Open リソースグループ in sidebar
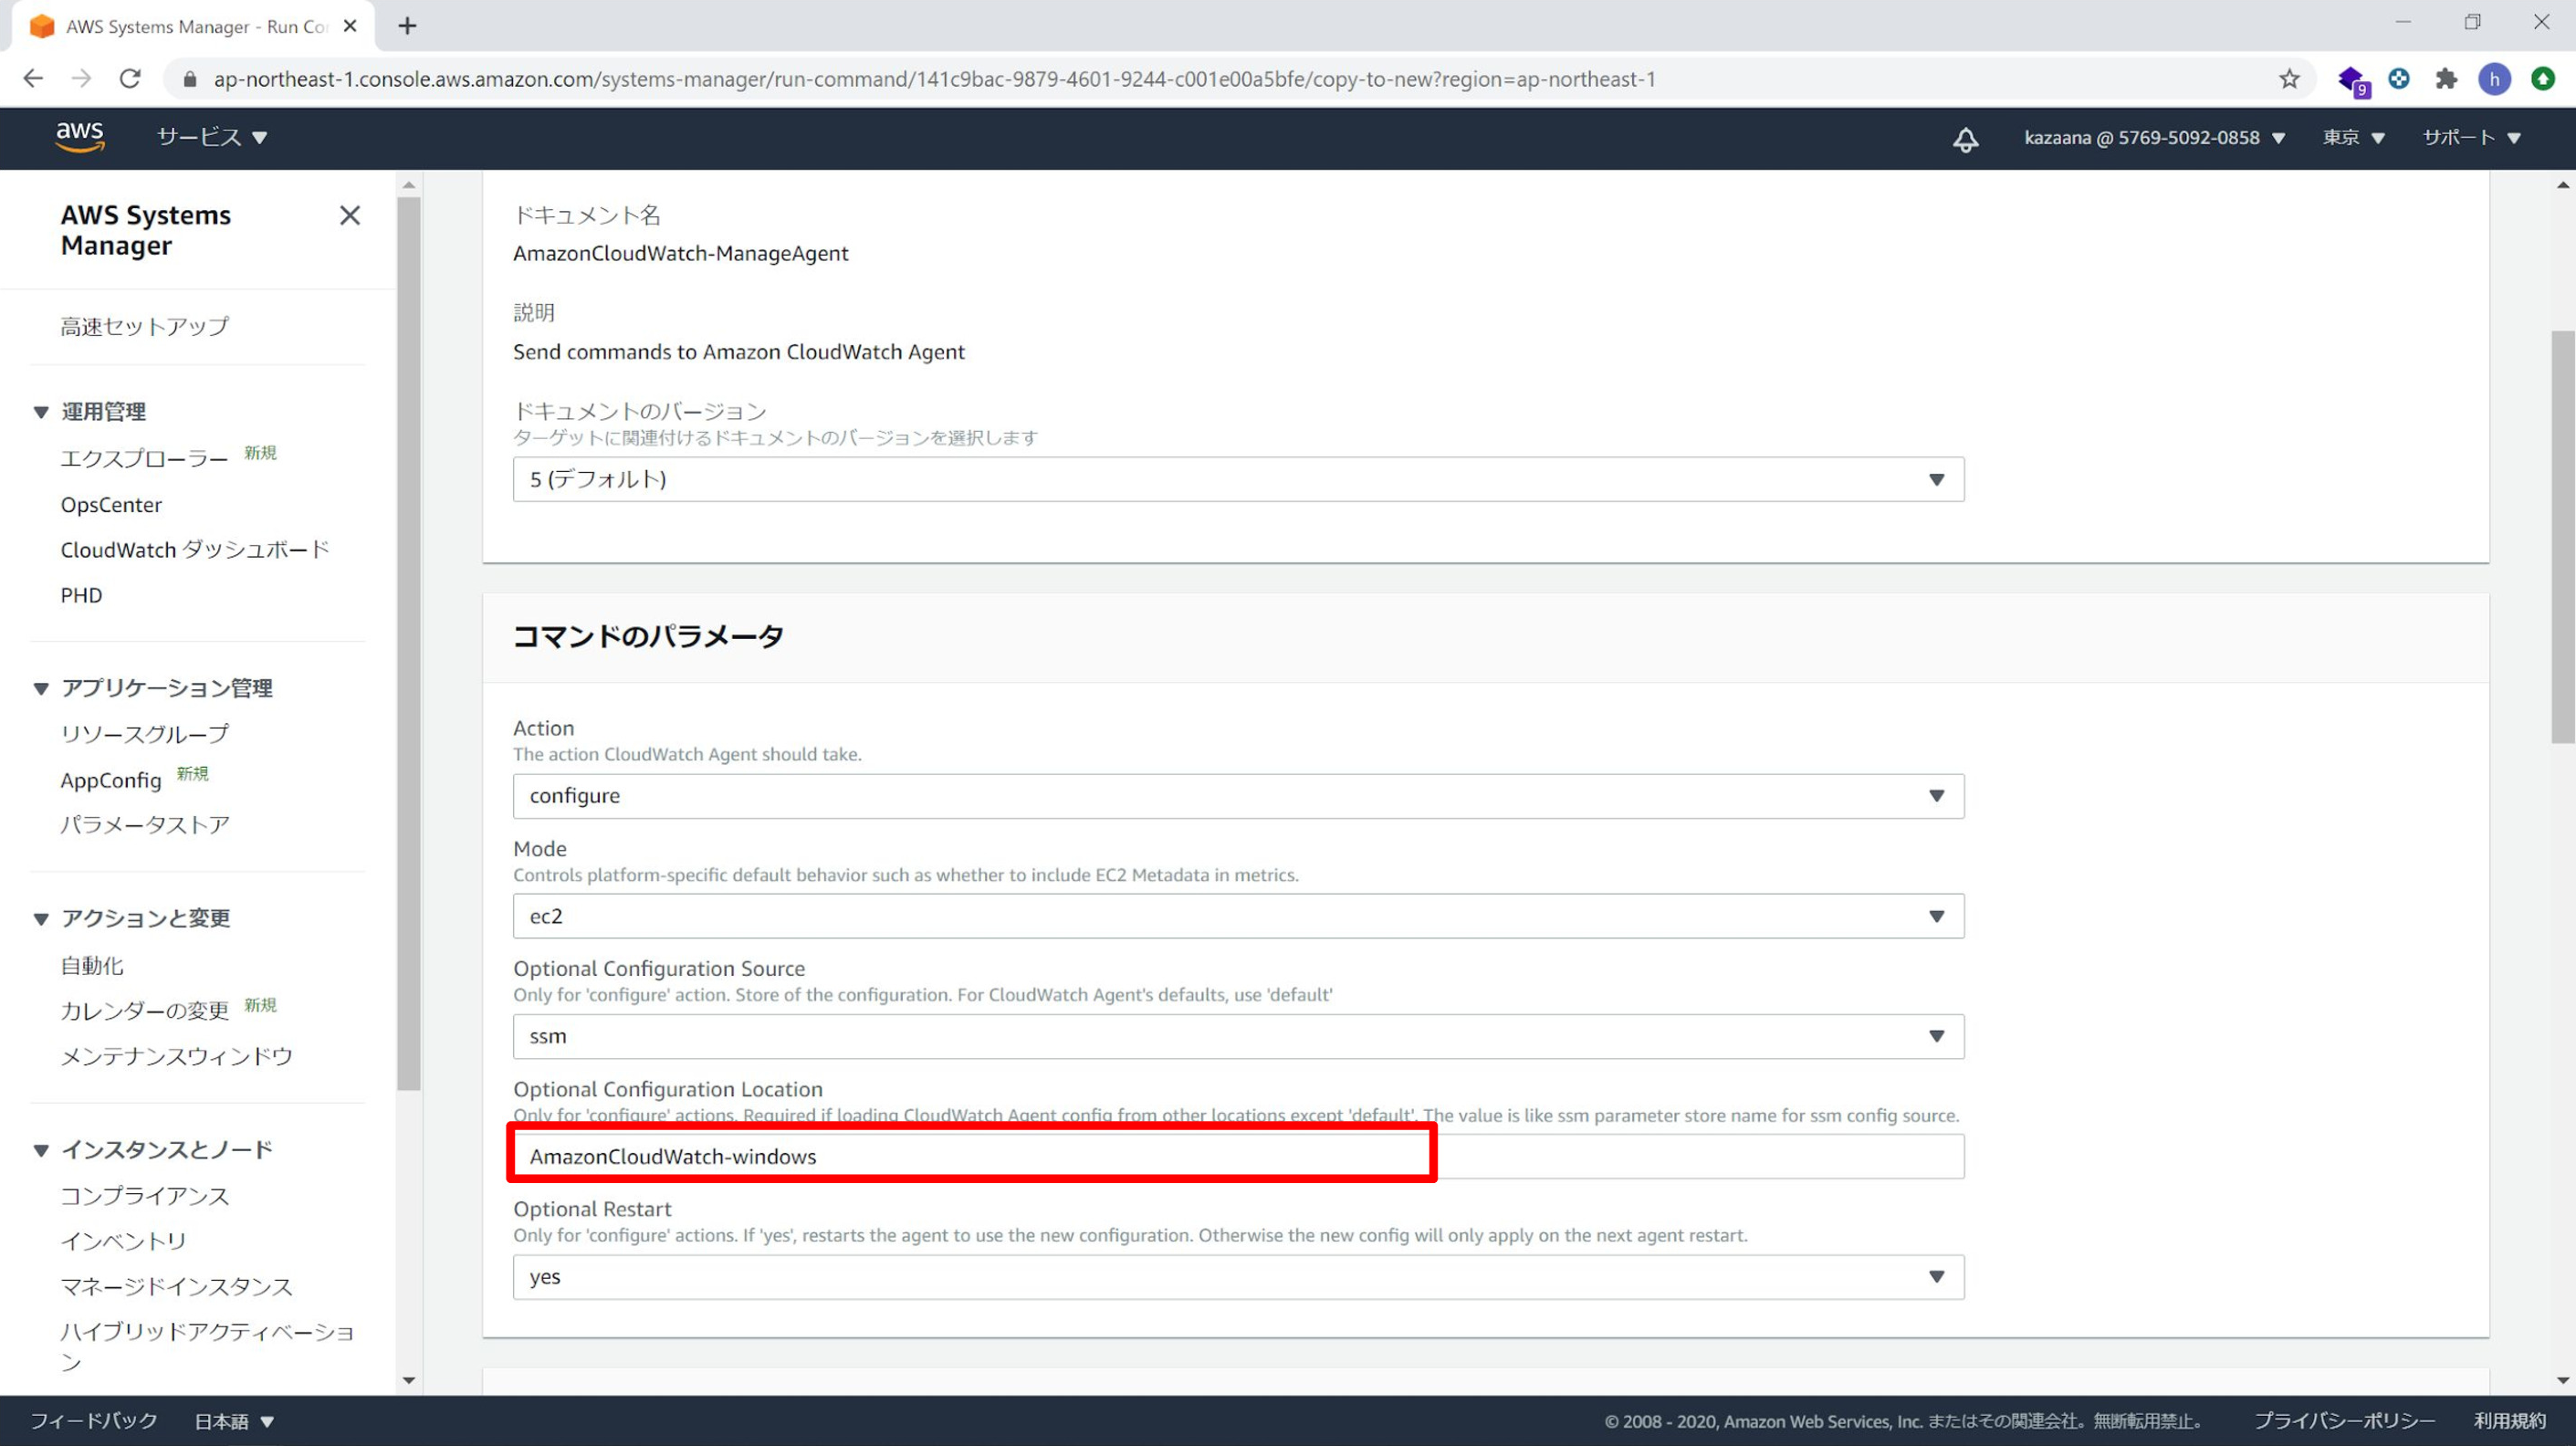Viewport: 2576px width, 1446px height. click(x=145, y=734)
